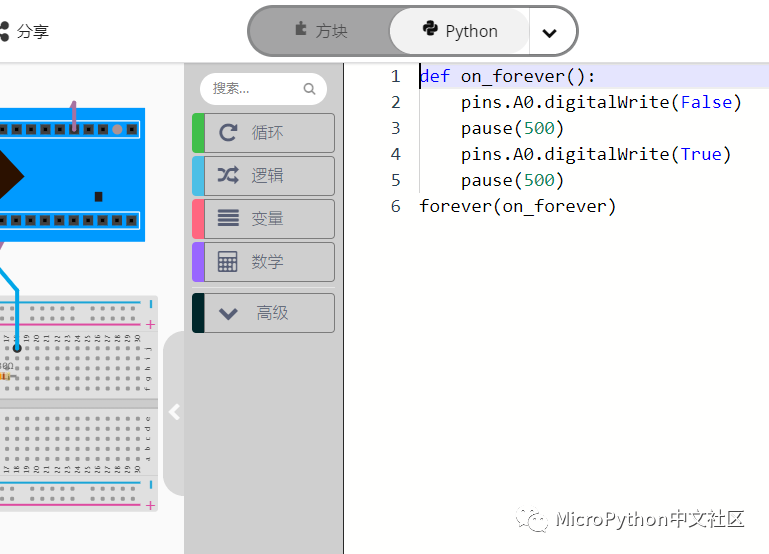Click 'pins.A0.digitalWrite(True)' on line 4
The width and height of the screenshot is (769, 554).
click(596, 154)
